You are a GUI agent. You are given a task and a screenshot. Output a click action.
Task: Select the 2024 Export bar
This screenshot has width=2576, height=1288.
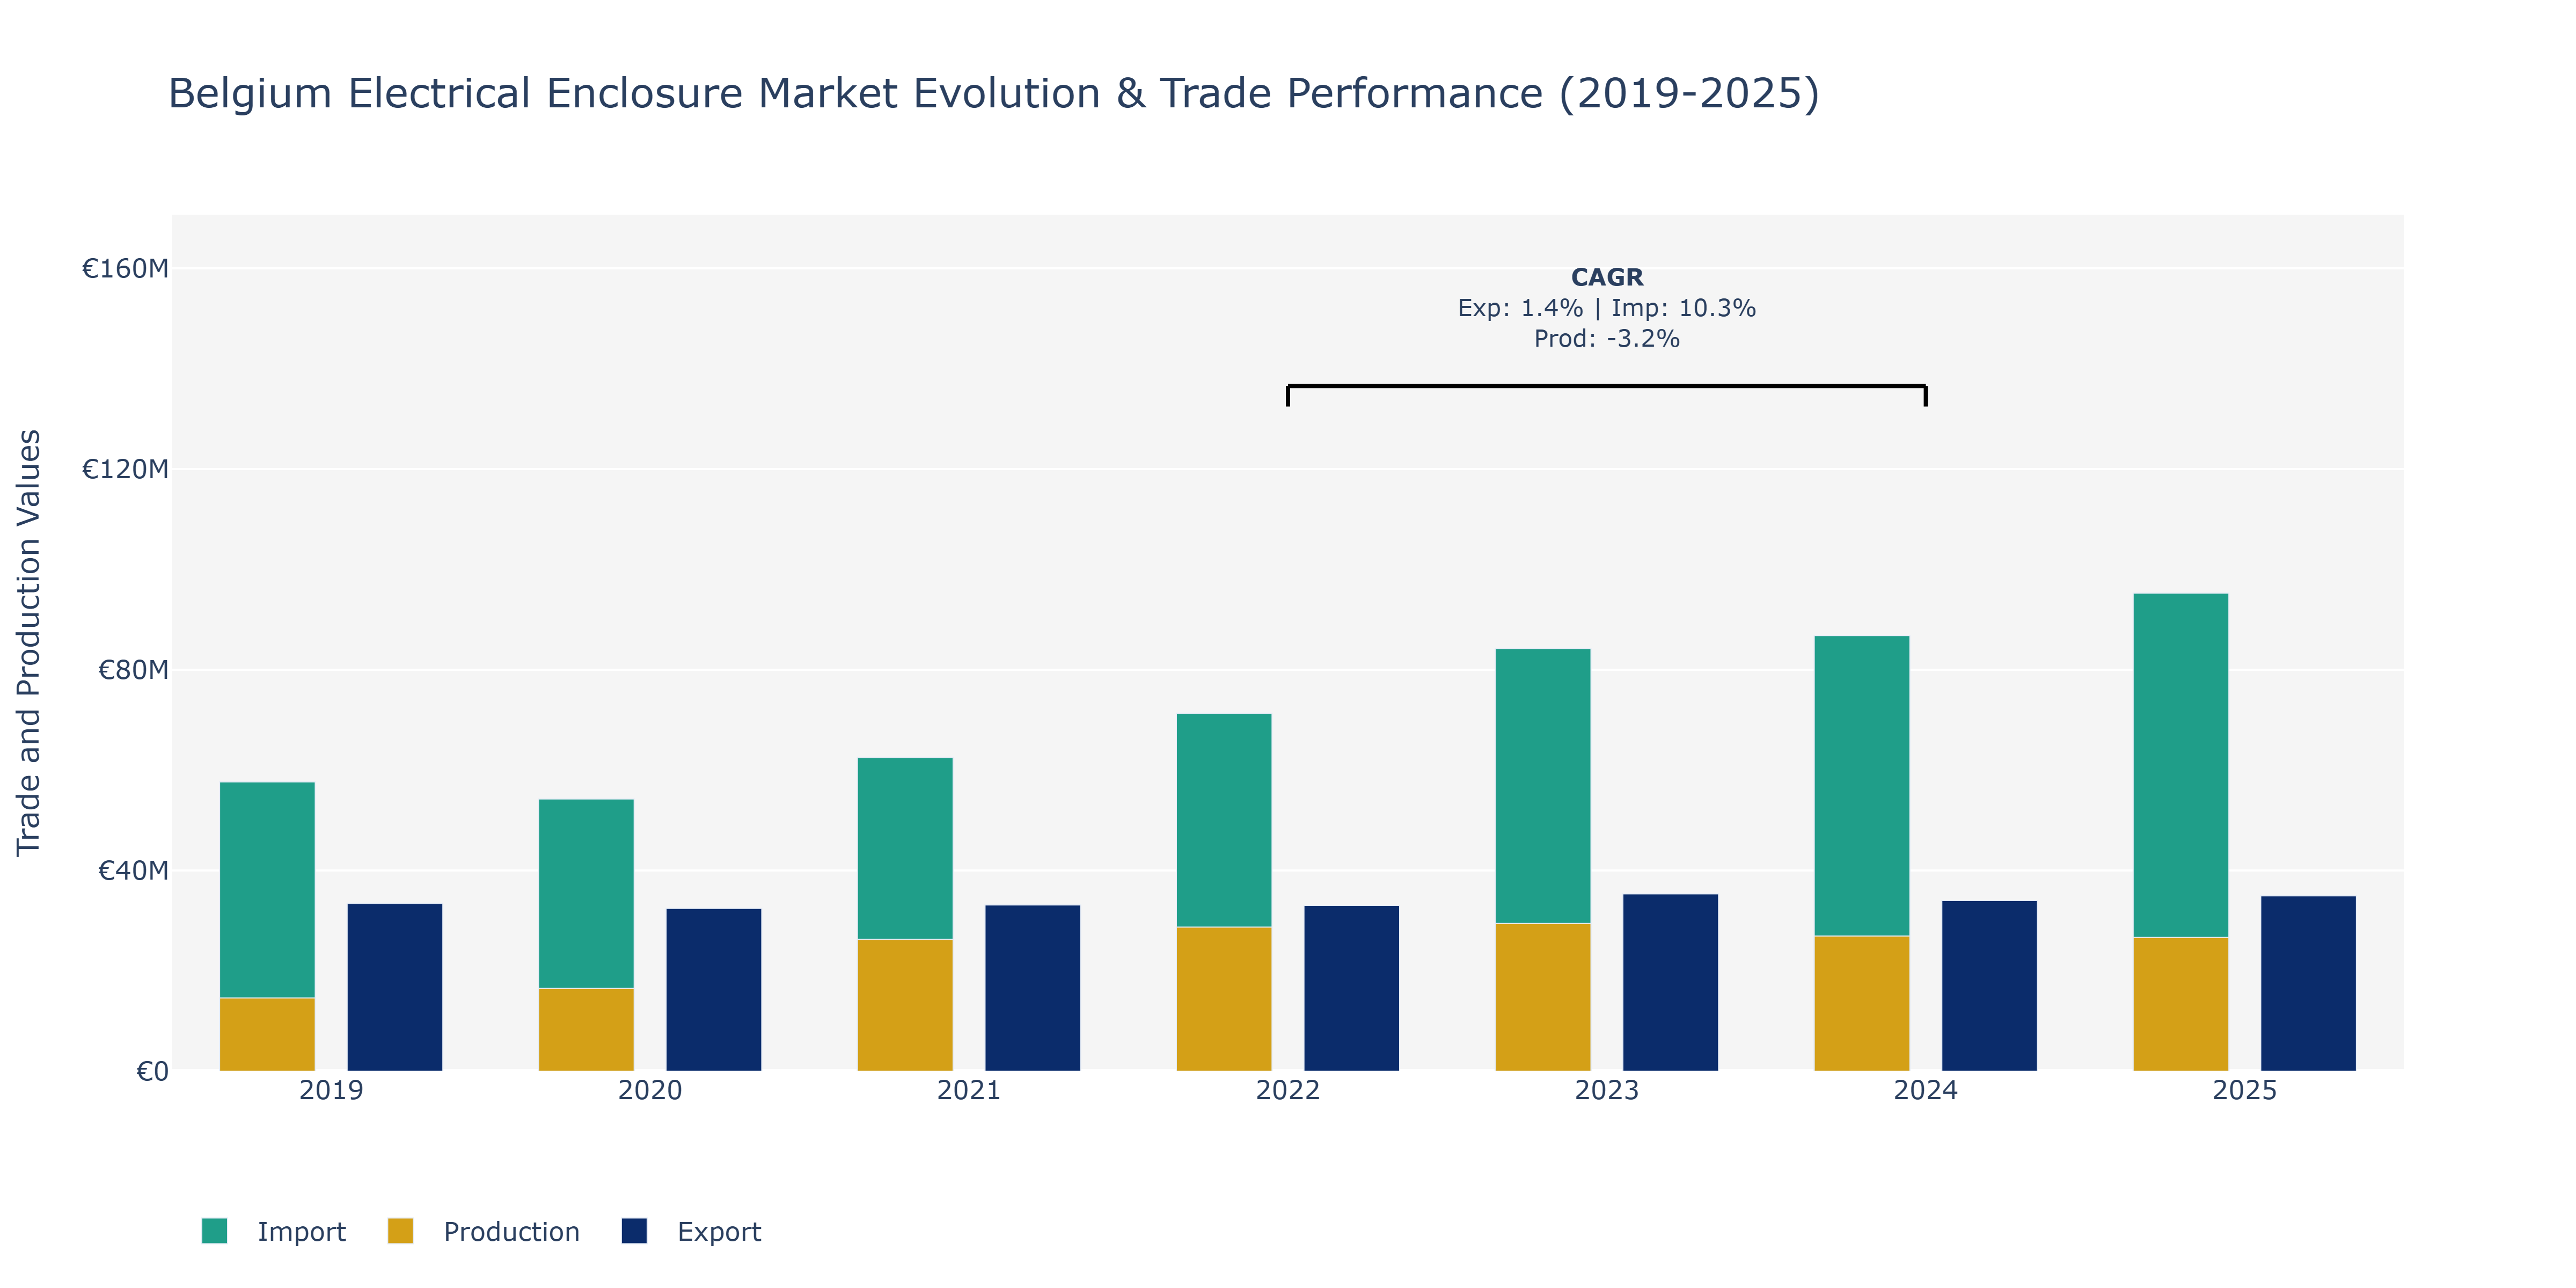pyautogui.click(x=1990, y=986)
